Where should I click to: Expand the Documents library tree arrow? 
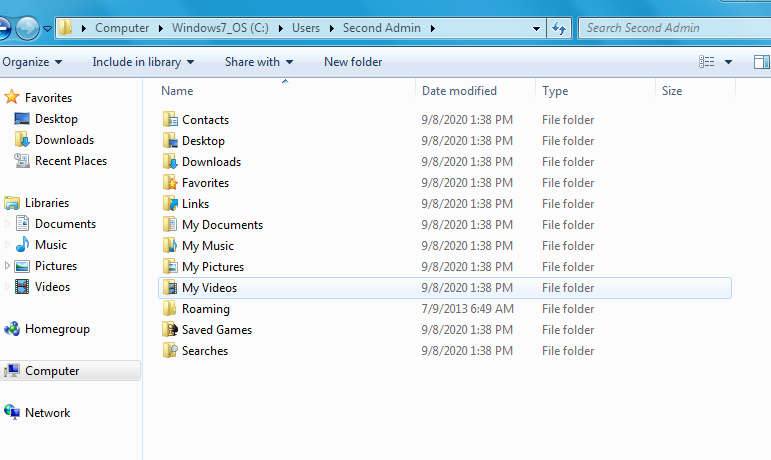coord(7,224)
